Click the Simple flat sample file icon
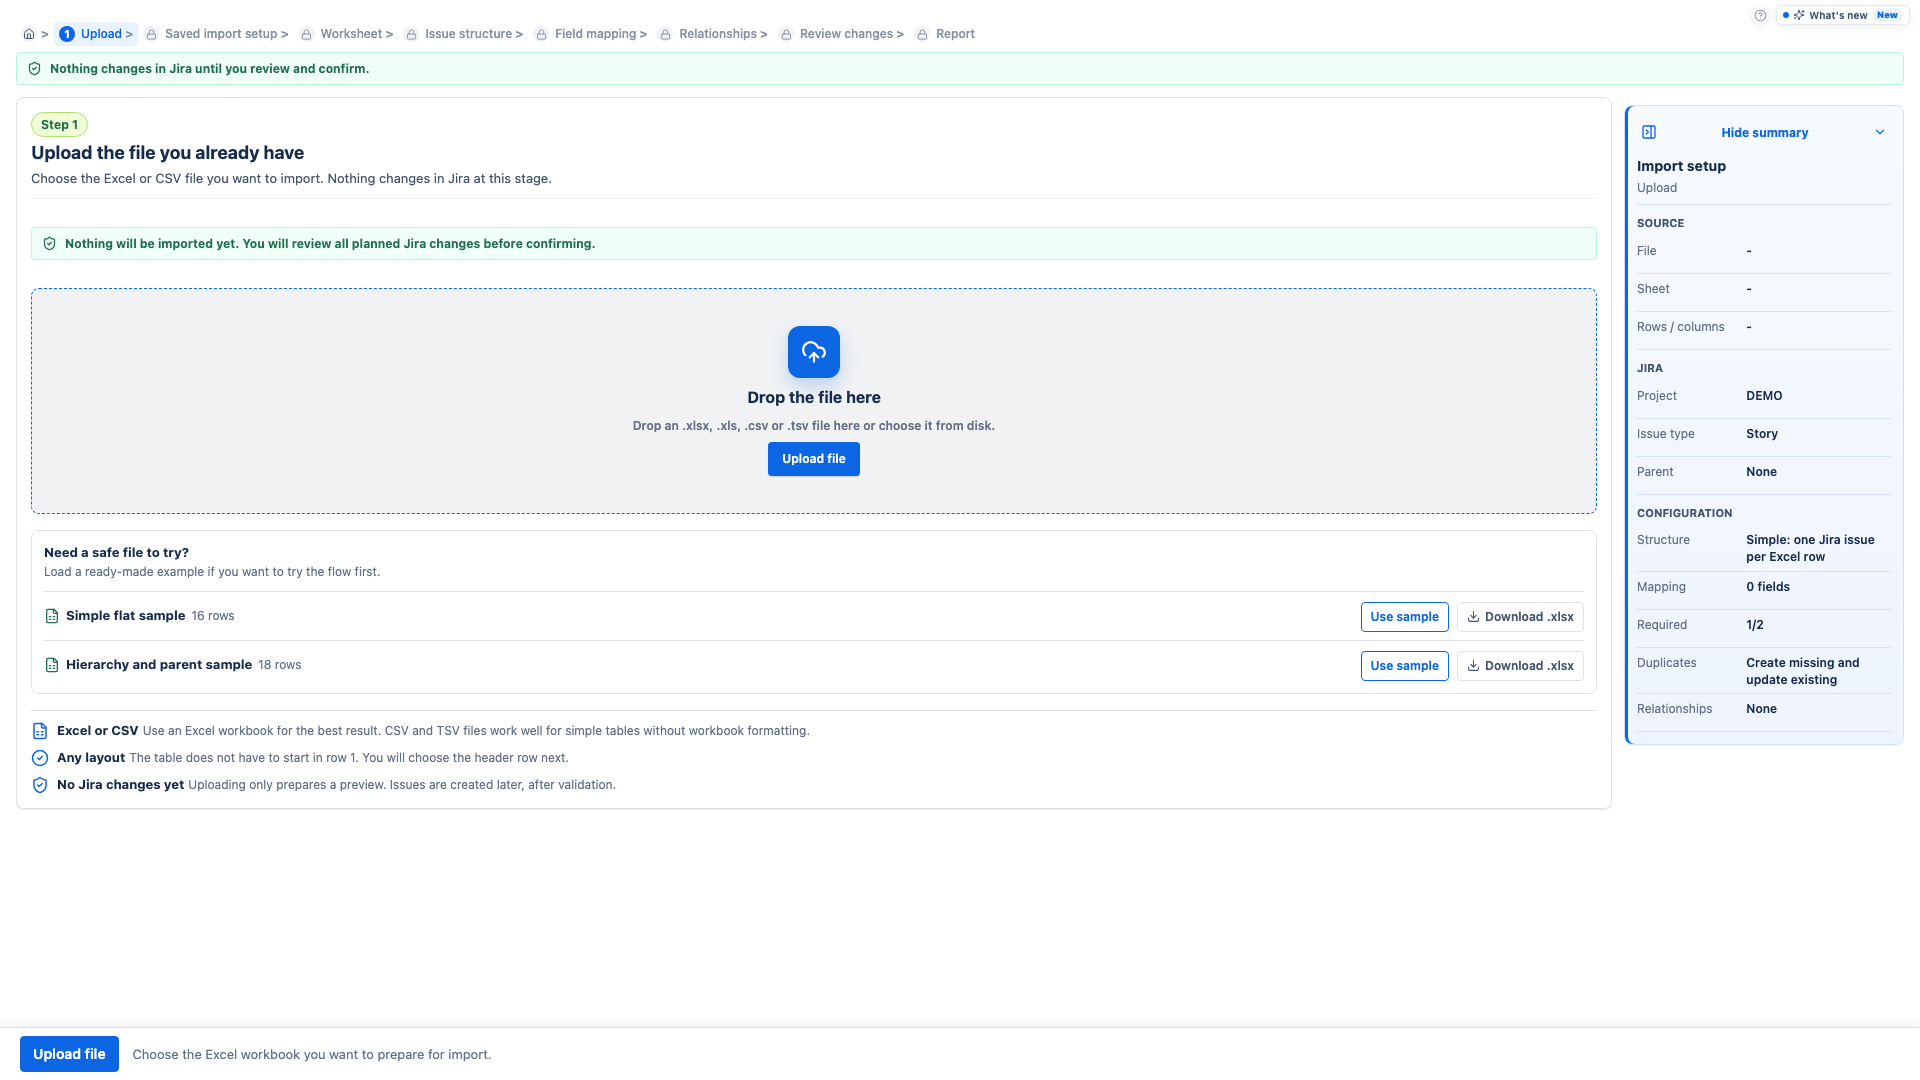The height and width of the screenshot is (1080, 1920). click(52, 616)
